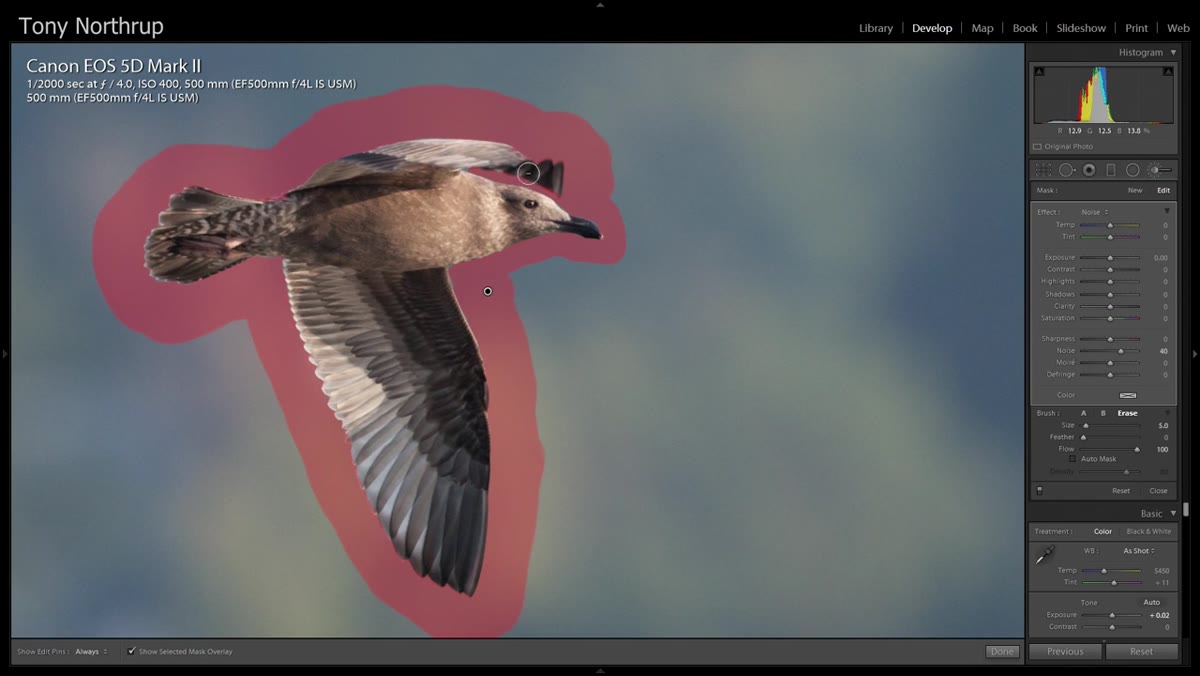Click the Noise value 40 field
Screen dimensions: 1200x676
point(1163,351)
